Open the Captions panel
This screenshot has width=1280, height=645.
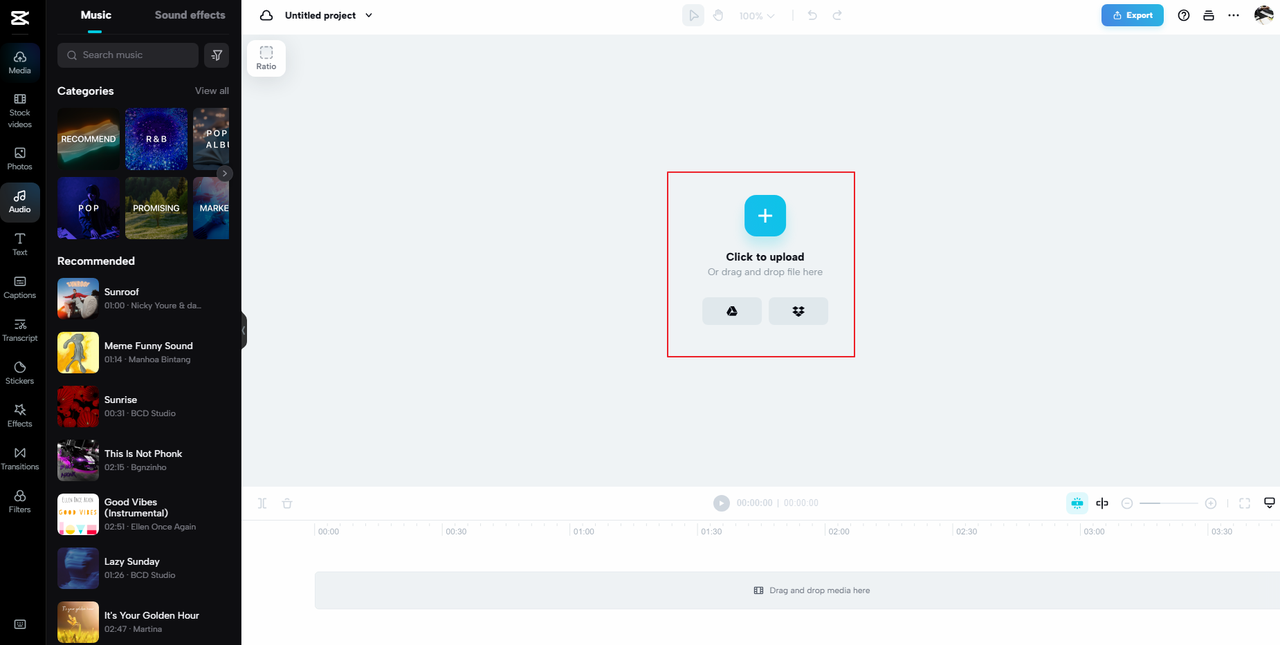click(x=20, y=287)
